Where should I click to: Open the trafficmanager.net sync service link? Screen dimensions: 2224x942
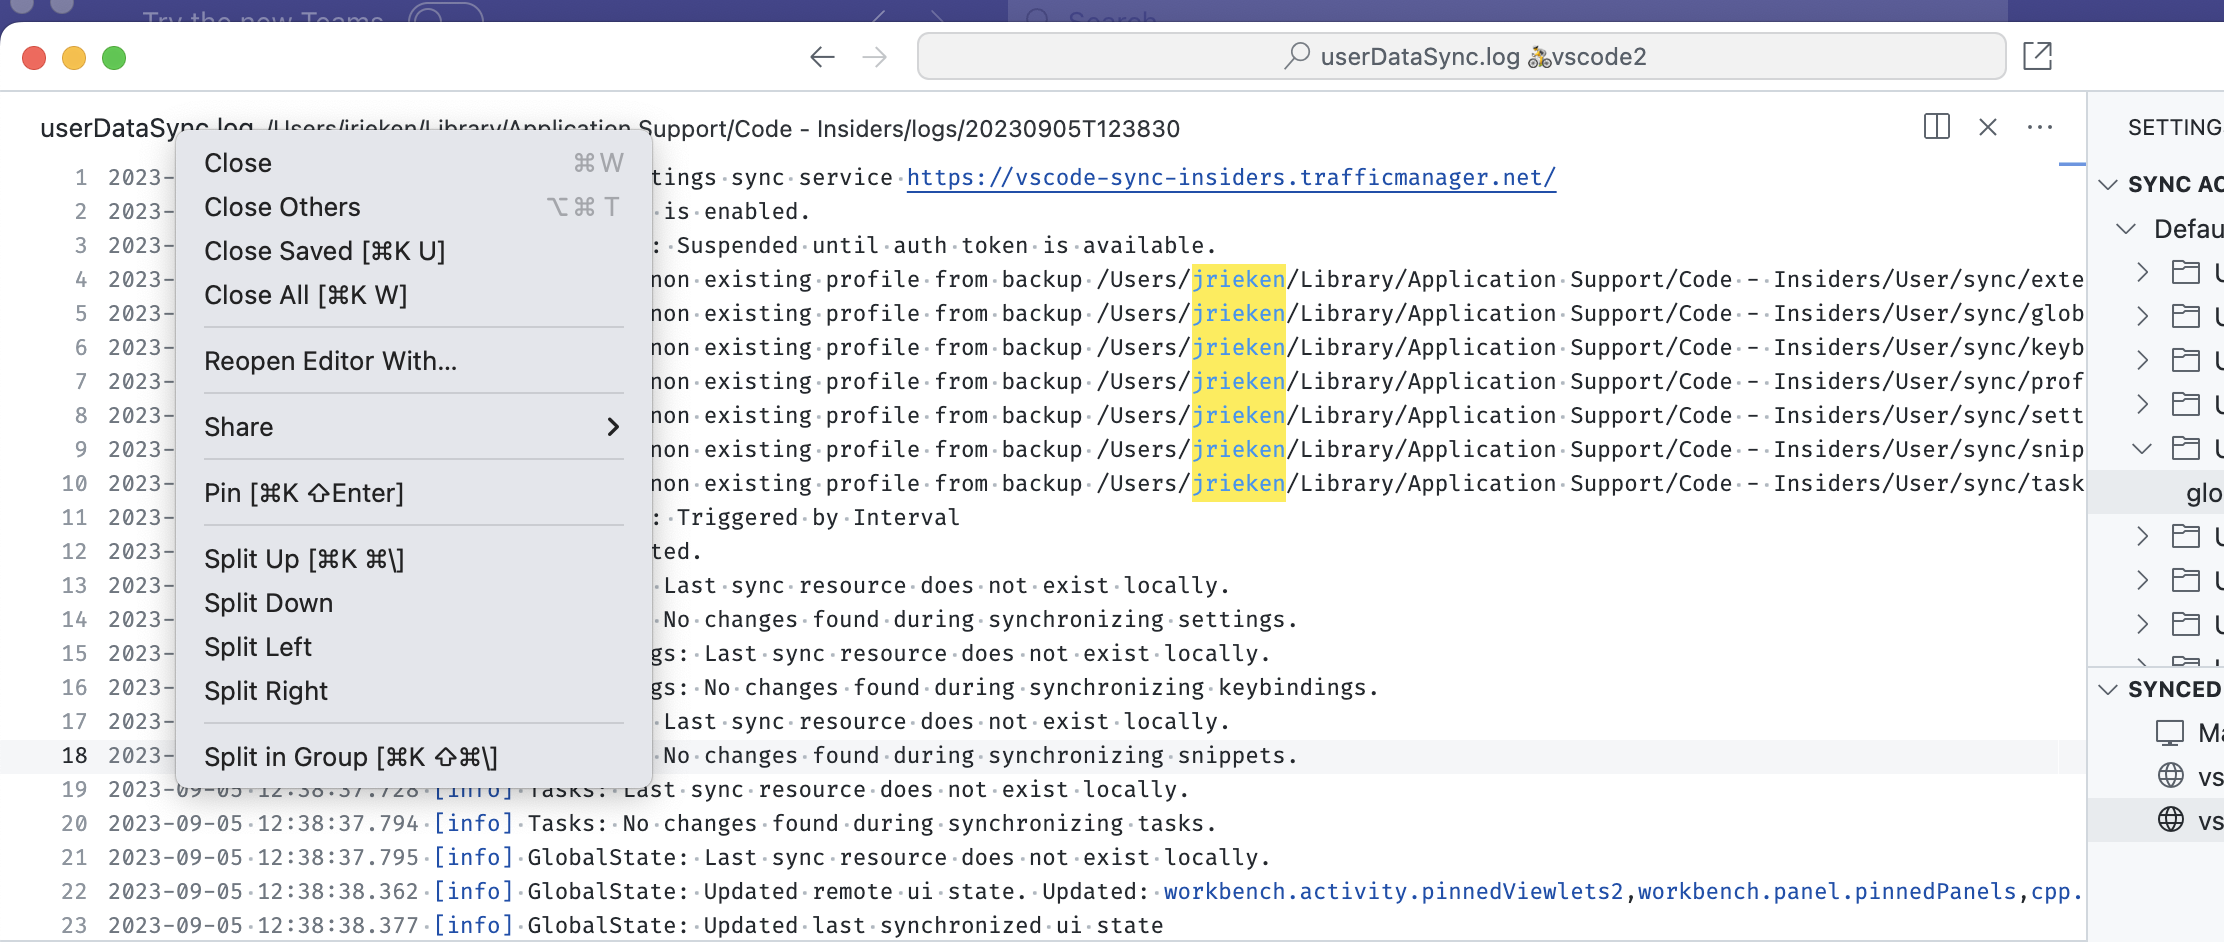pyautogui.click(x=1230, y=177)
